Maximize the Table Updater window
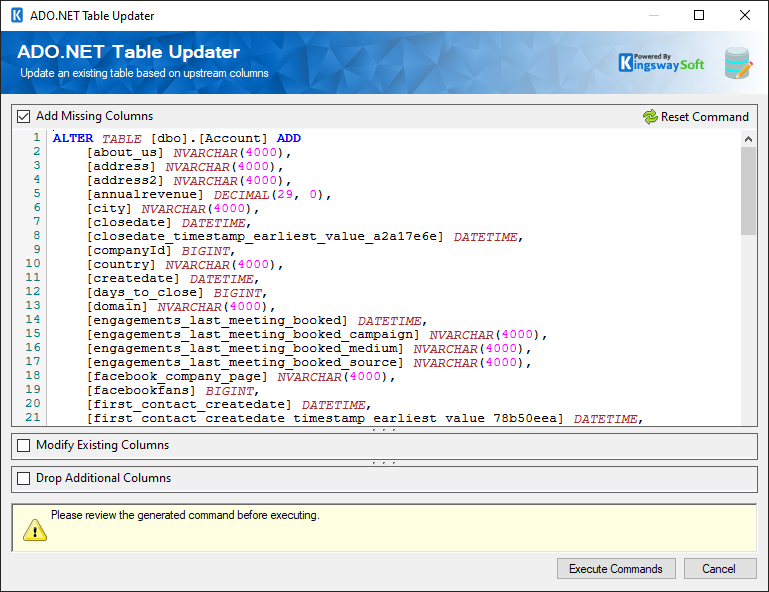The image size is (769, 592). pyautogui.click(x=699, y=16)
